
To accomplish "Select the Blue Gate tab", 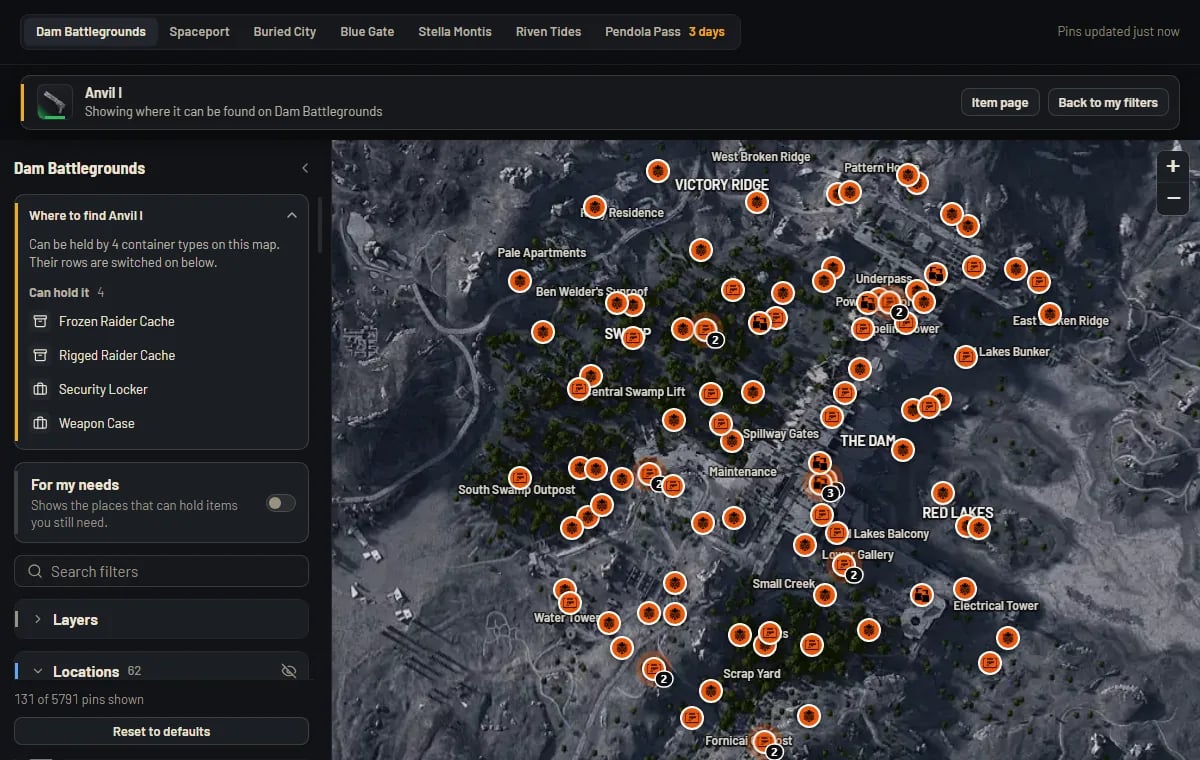I will (367, 31).
